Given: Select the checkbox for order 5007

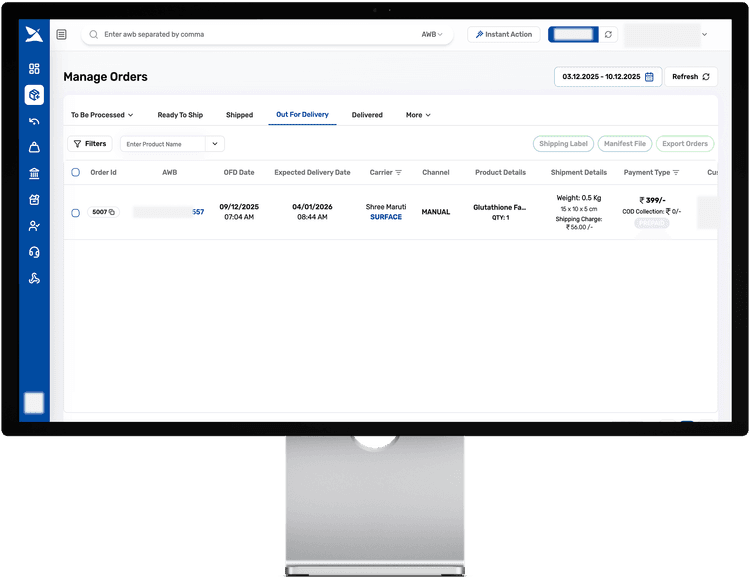Looking at the screenshot, I should coord(75,212).
